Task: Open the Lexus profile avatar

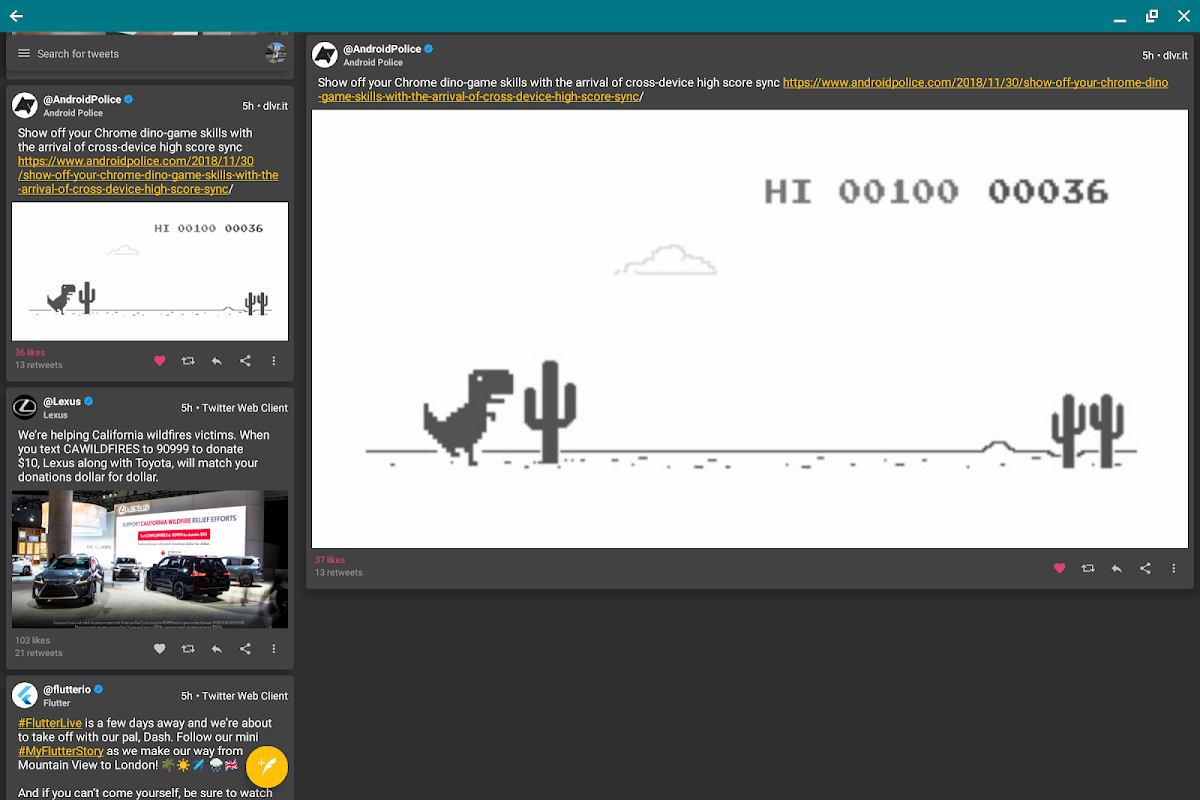Action: tap(25, 407)
